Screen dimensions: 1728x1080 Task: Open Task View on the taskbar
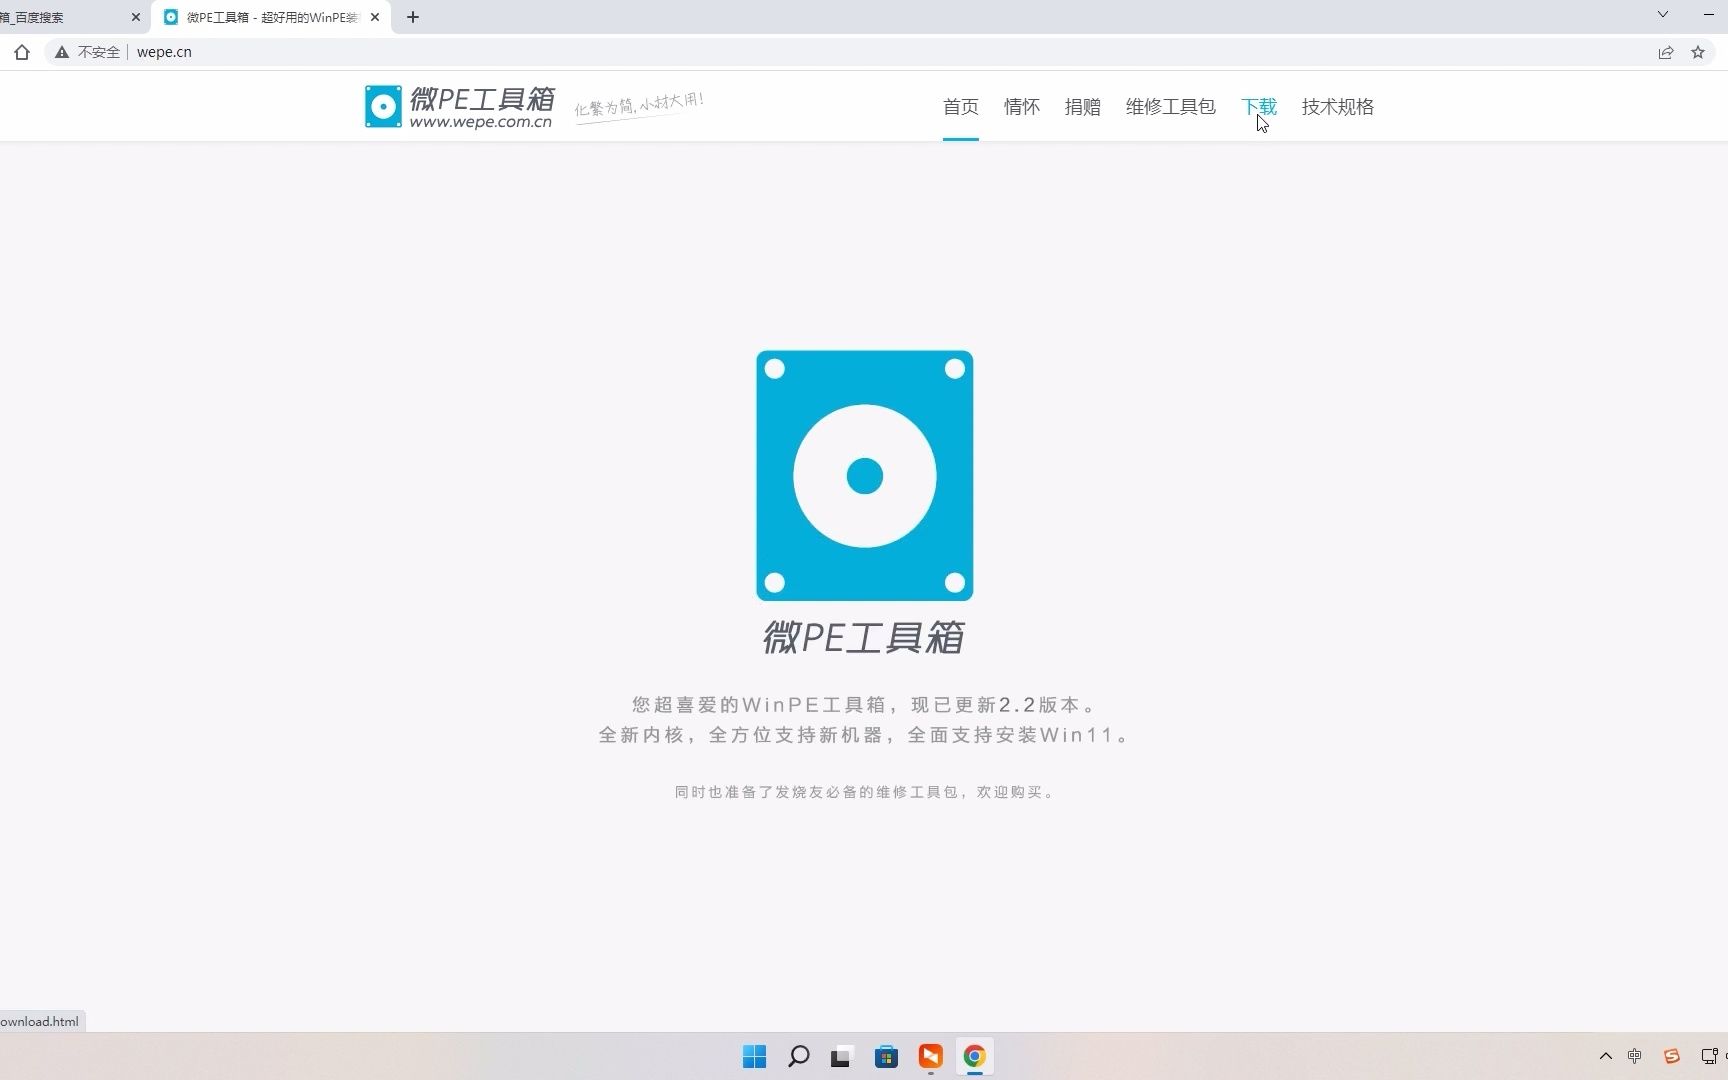(x=841, y=1057)
